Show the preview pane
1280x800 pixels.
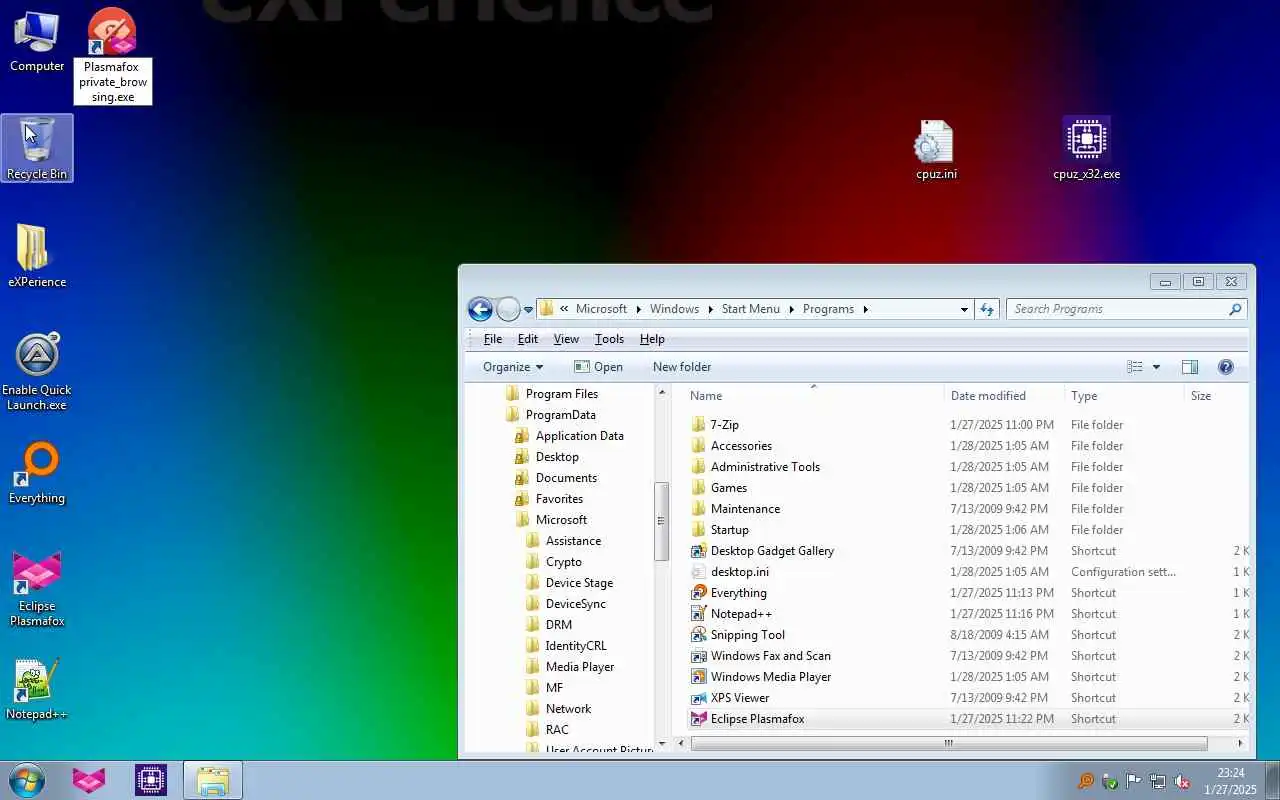tap(1190, 367)
